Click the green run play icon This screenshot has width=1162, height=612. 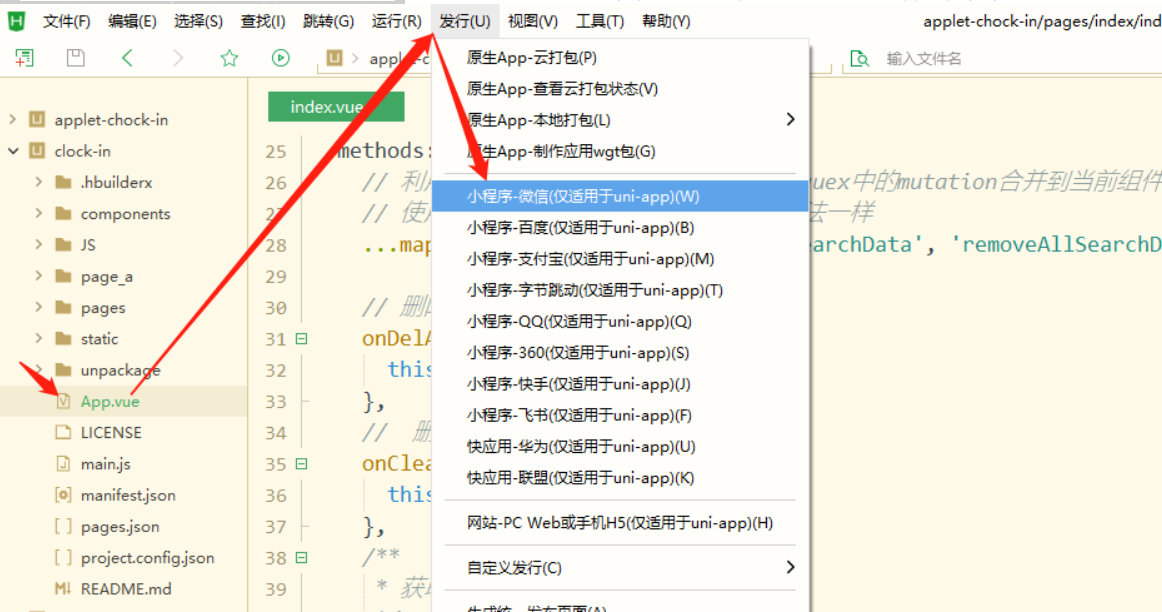280,58
